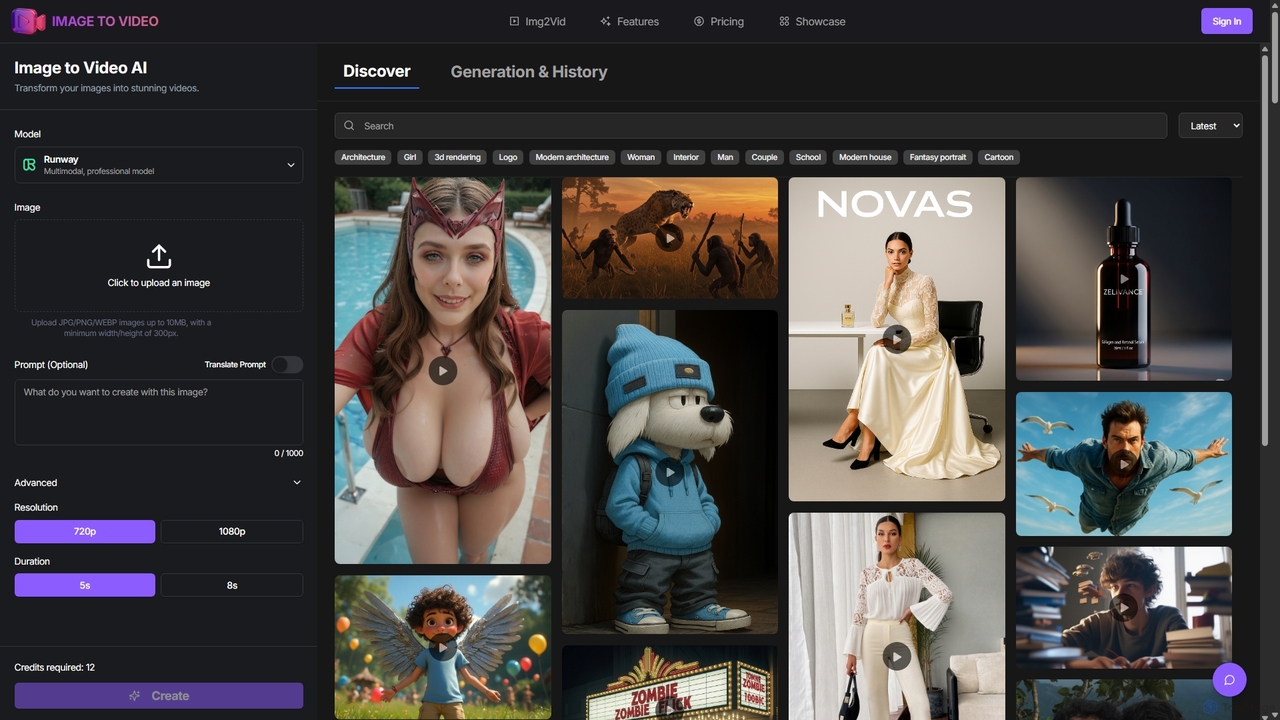
Task: Open the Runway model dropdown
Action: 159,165
